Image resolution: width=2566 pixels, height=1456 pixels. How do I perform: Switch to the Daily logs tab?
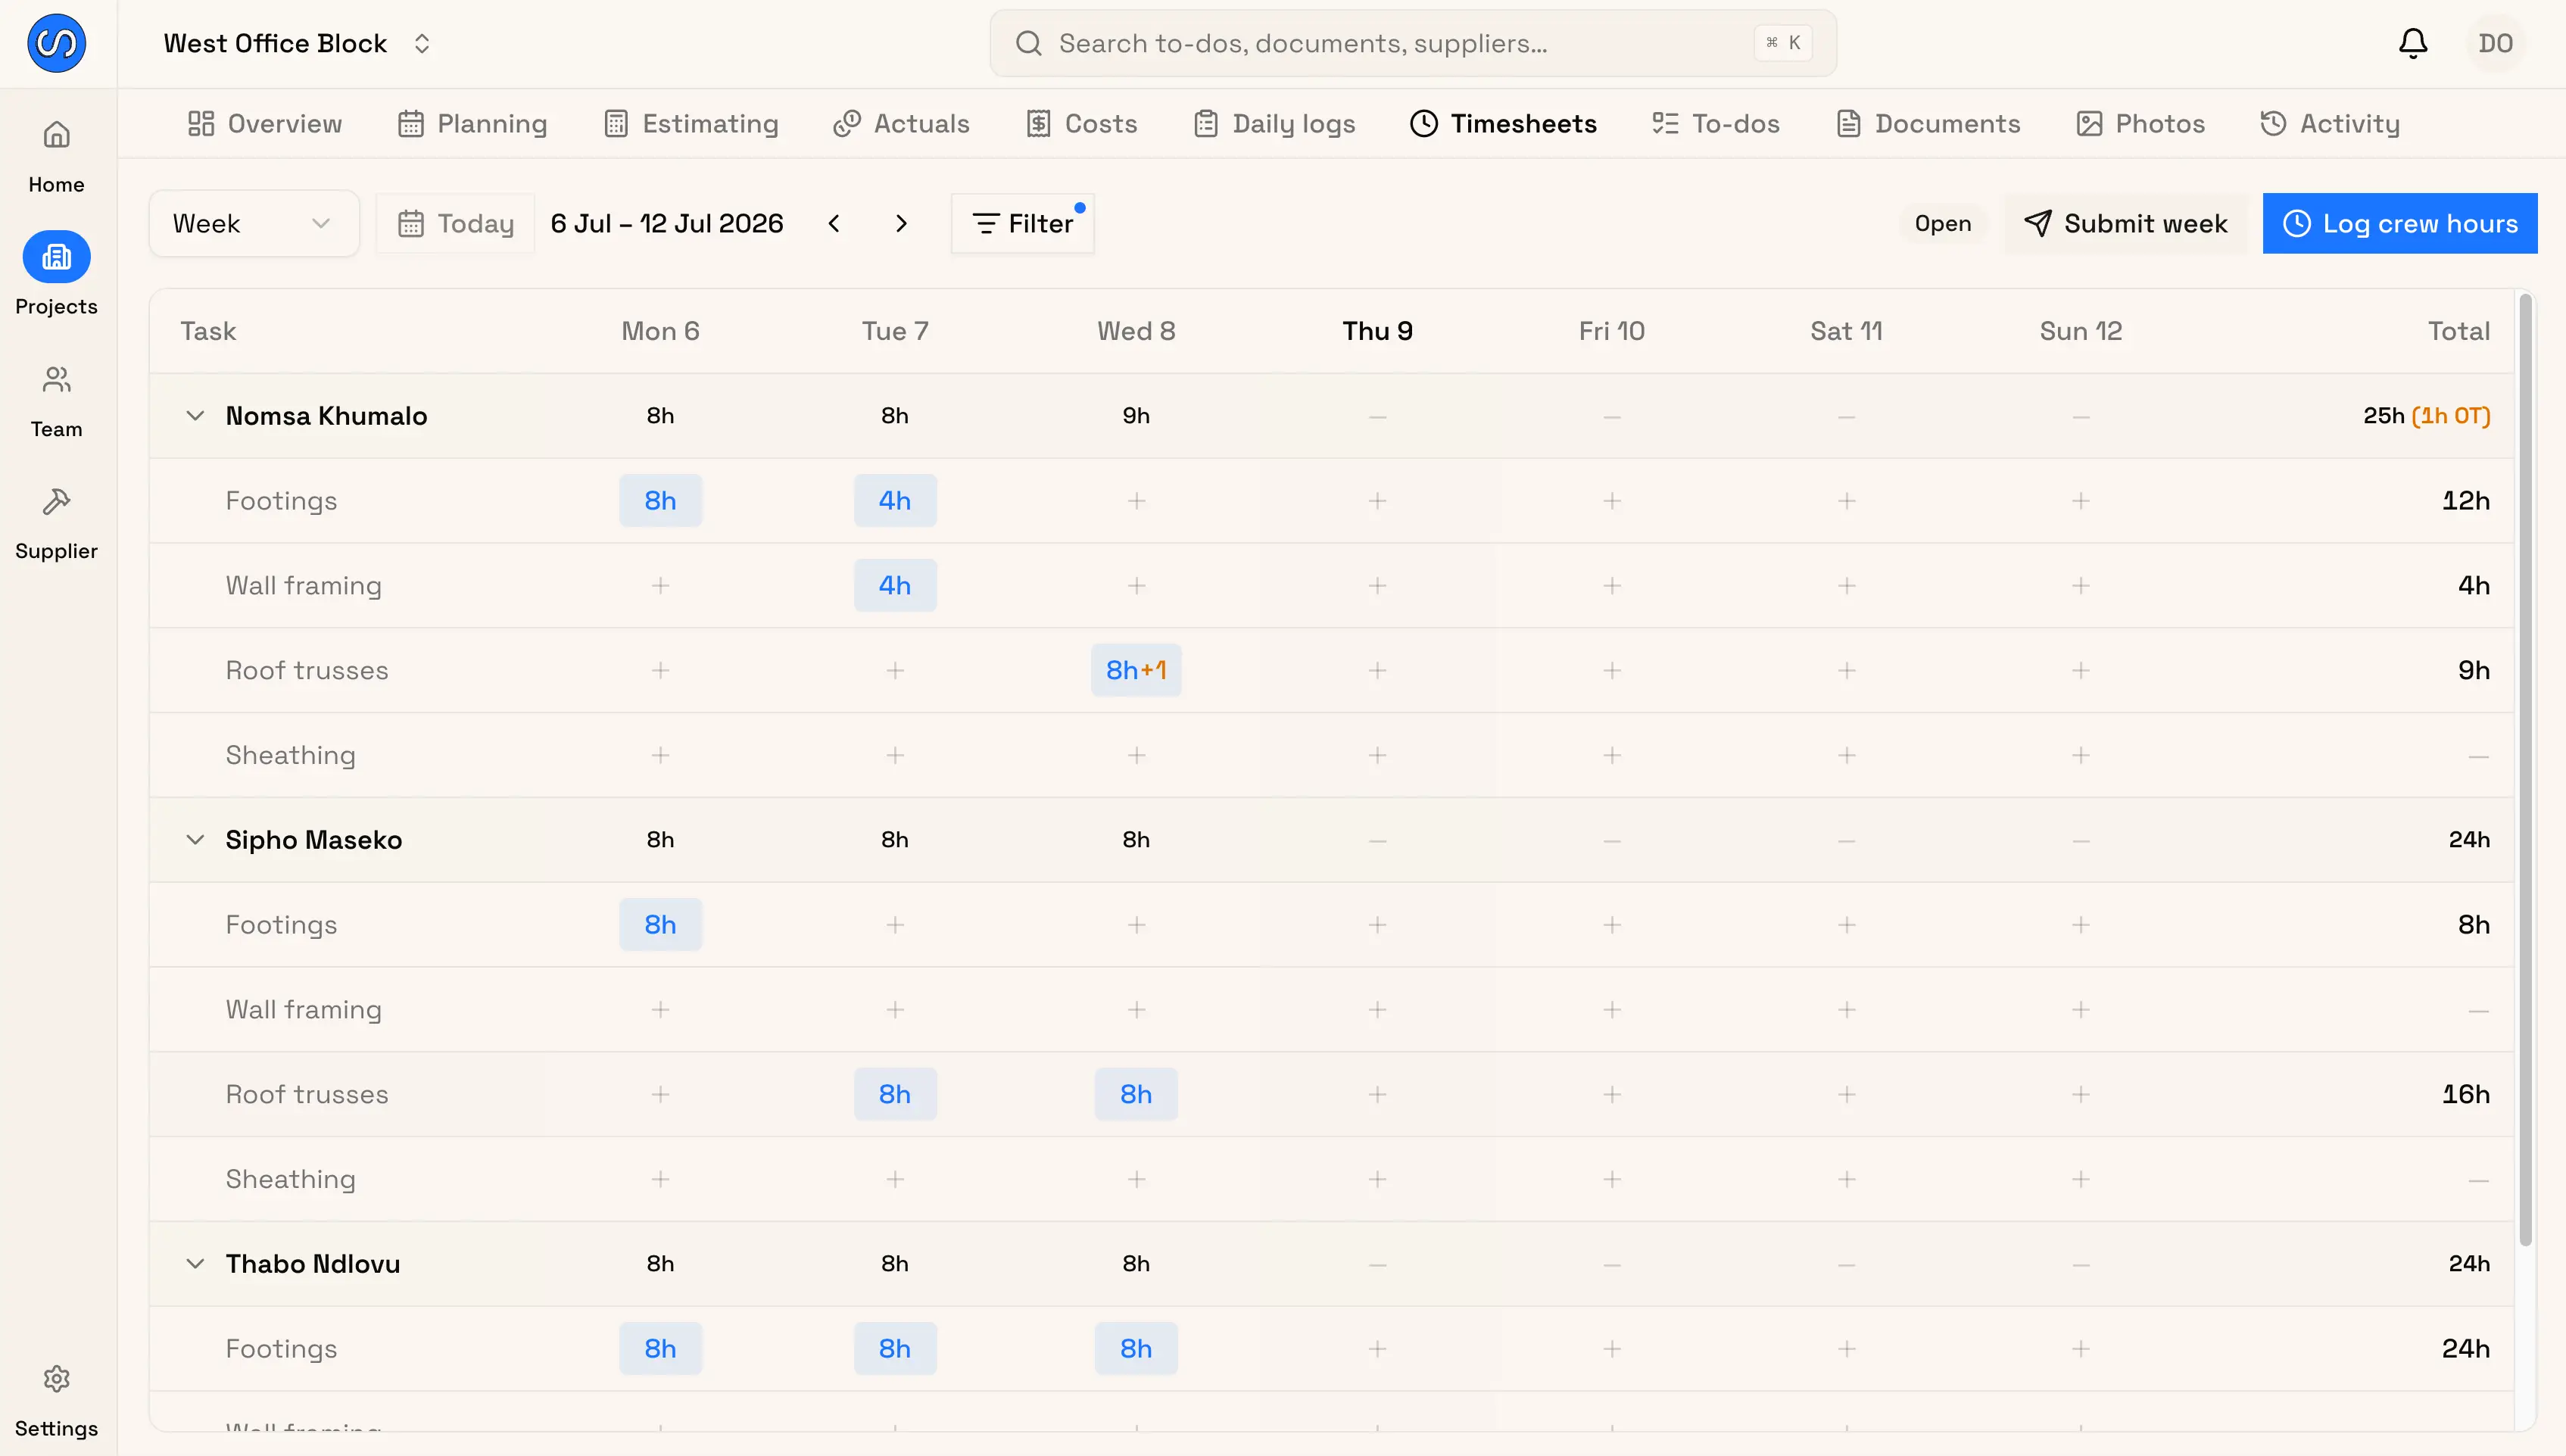[1274, 123]
